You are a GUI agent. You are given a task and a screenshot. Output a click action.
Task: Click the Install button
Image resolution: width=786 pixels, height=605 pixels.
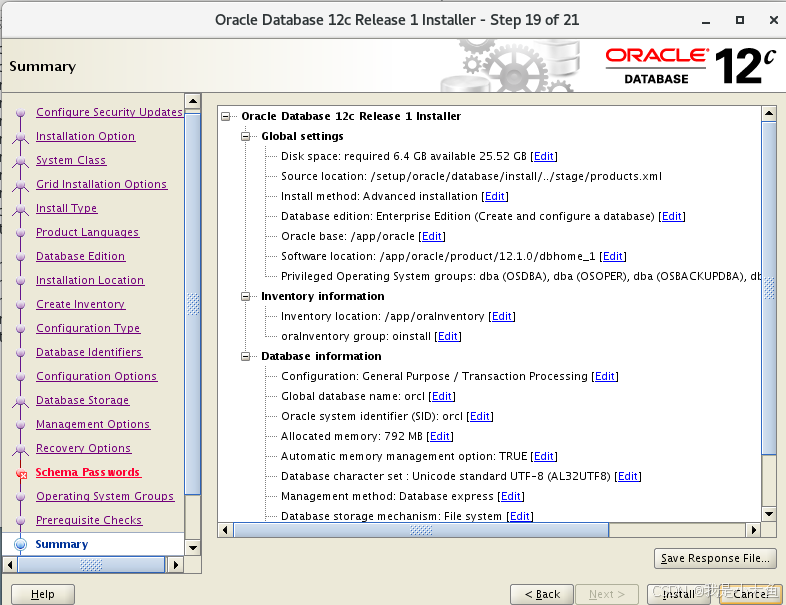[678, 594]
